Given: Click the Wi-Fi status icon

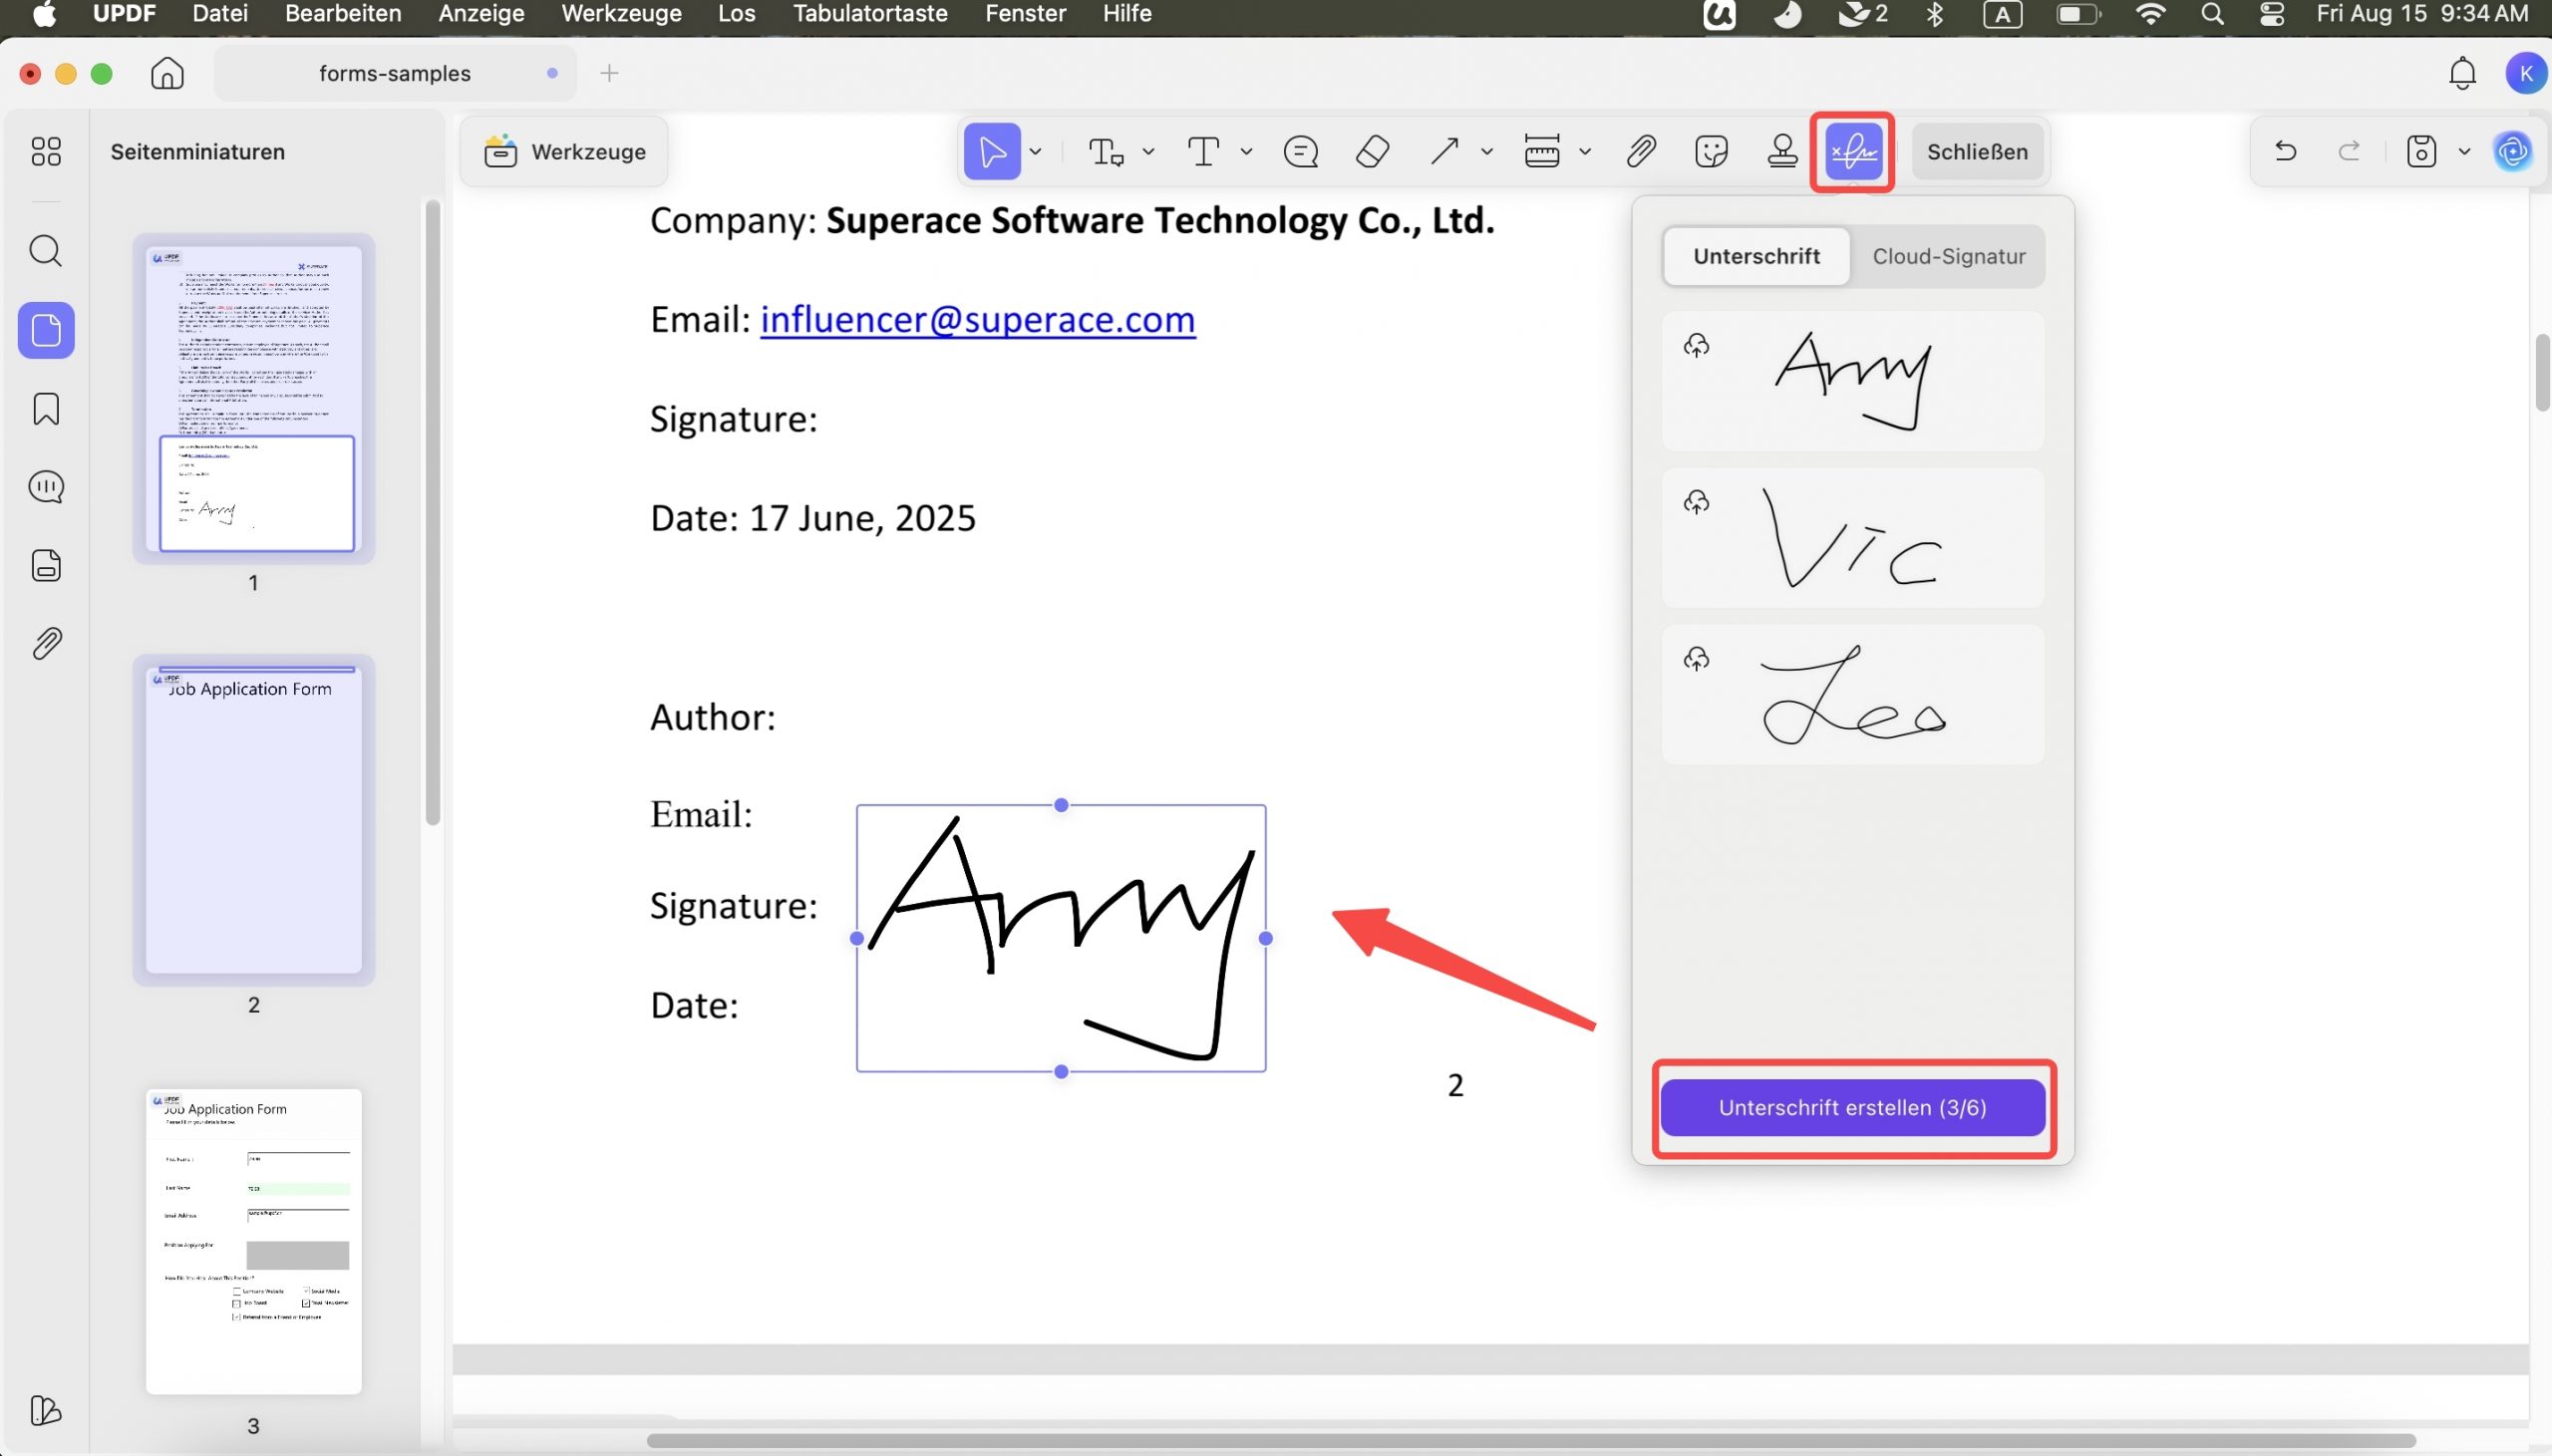Looking at the screenshot, I should point(2149,14).
